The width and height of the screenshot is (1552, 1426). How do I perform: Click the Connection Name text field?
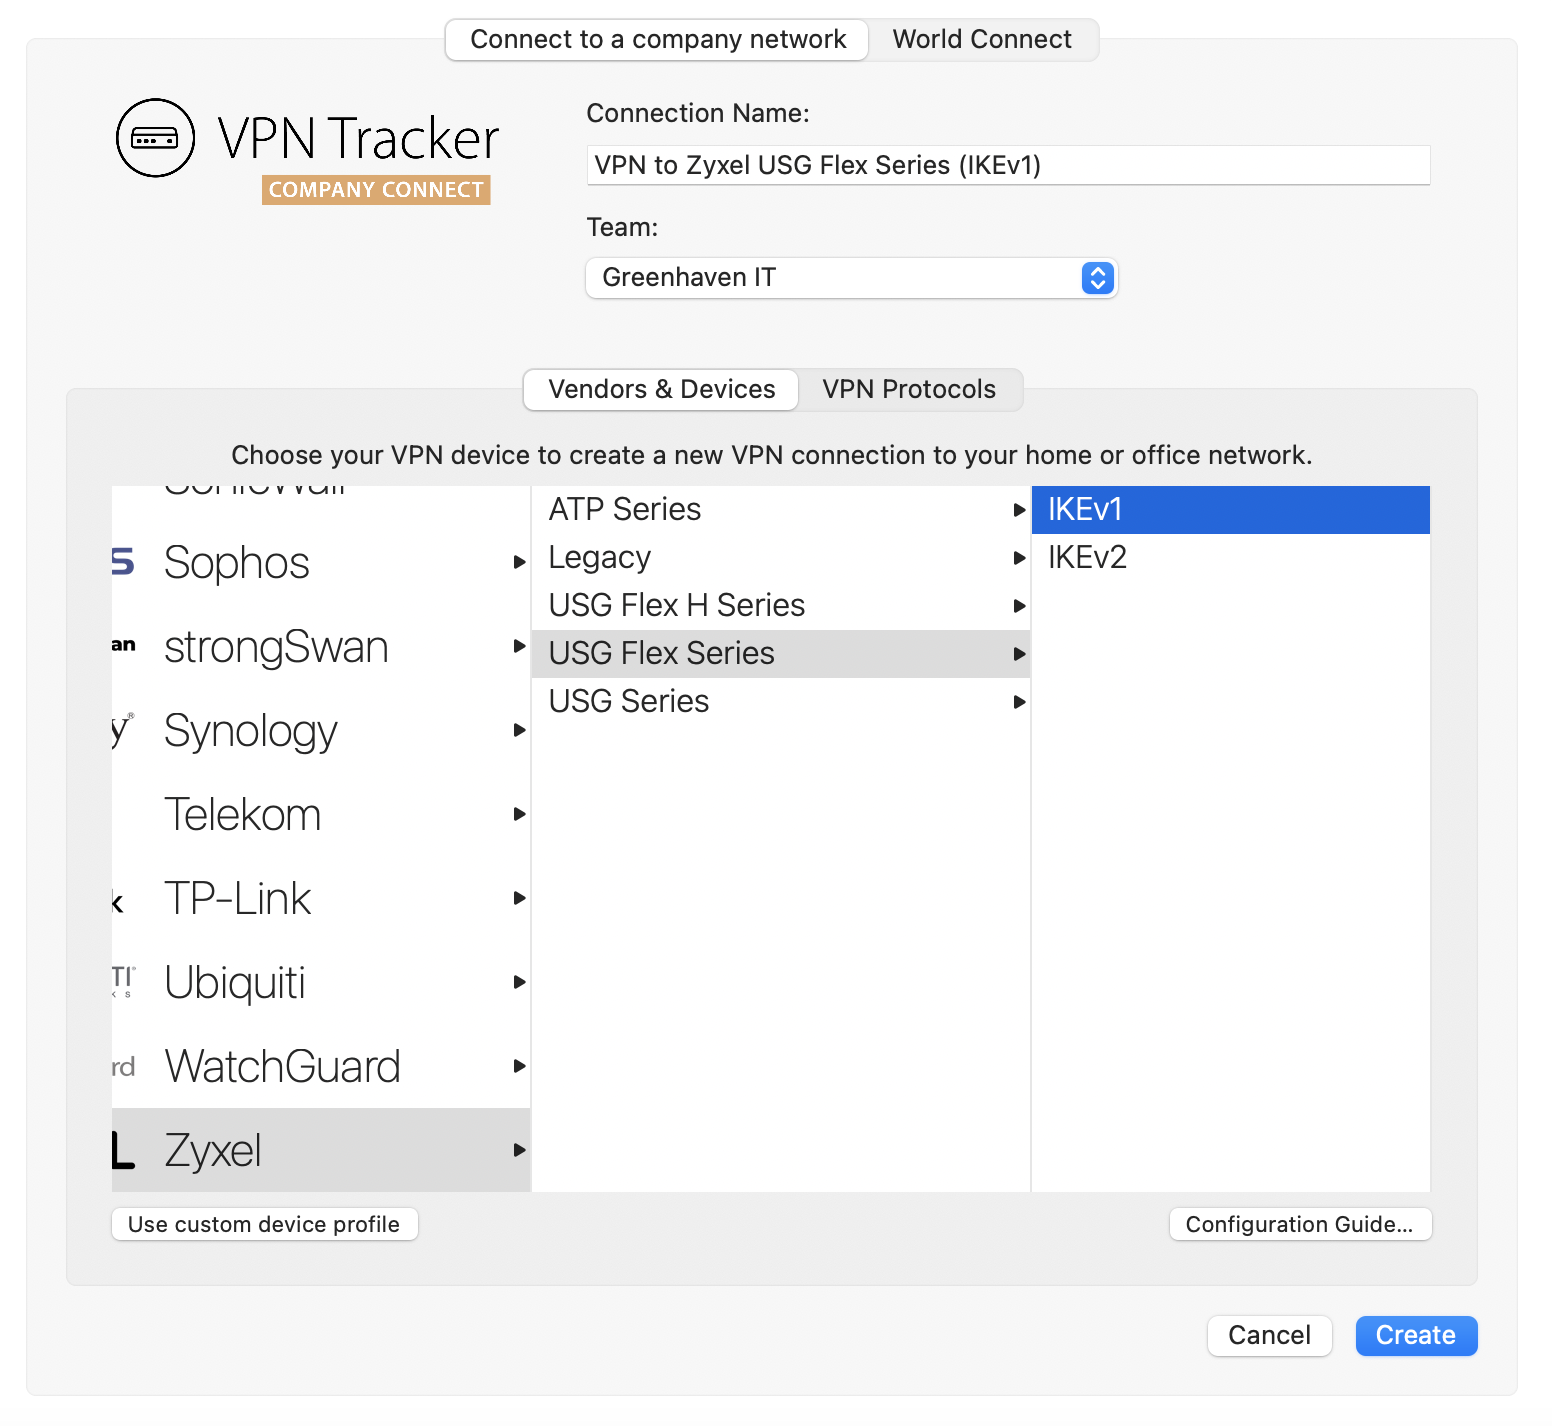[1008, 165]
